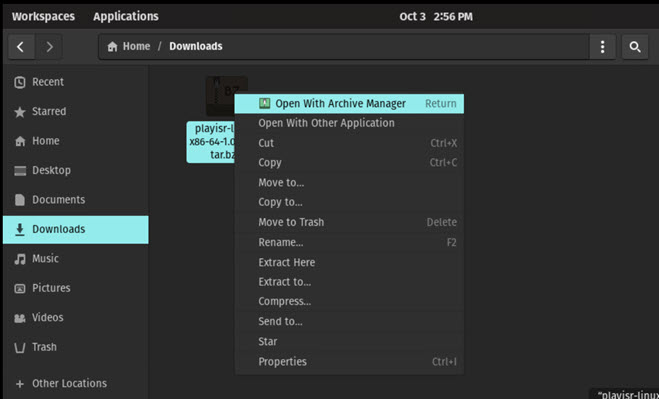
Task: Open the three-dot view options menu
Action: [x=602, y=47]
